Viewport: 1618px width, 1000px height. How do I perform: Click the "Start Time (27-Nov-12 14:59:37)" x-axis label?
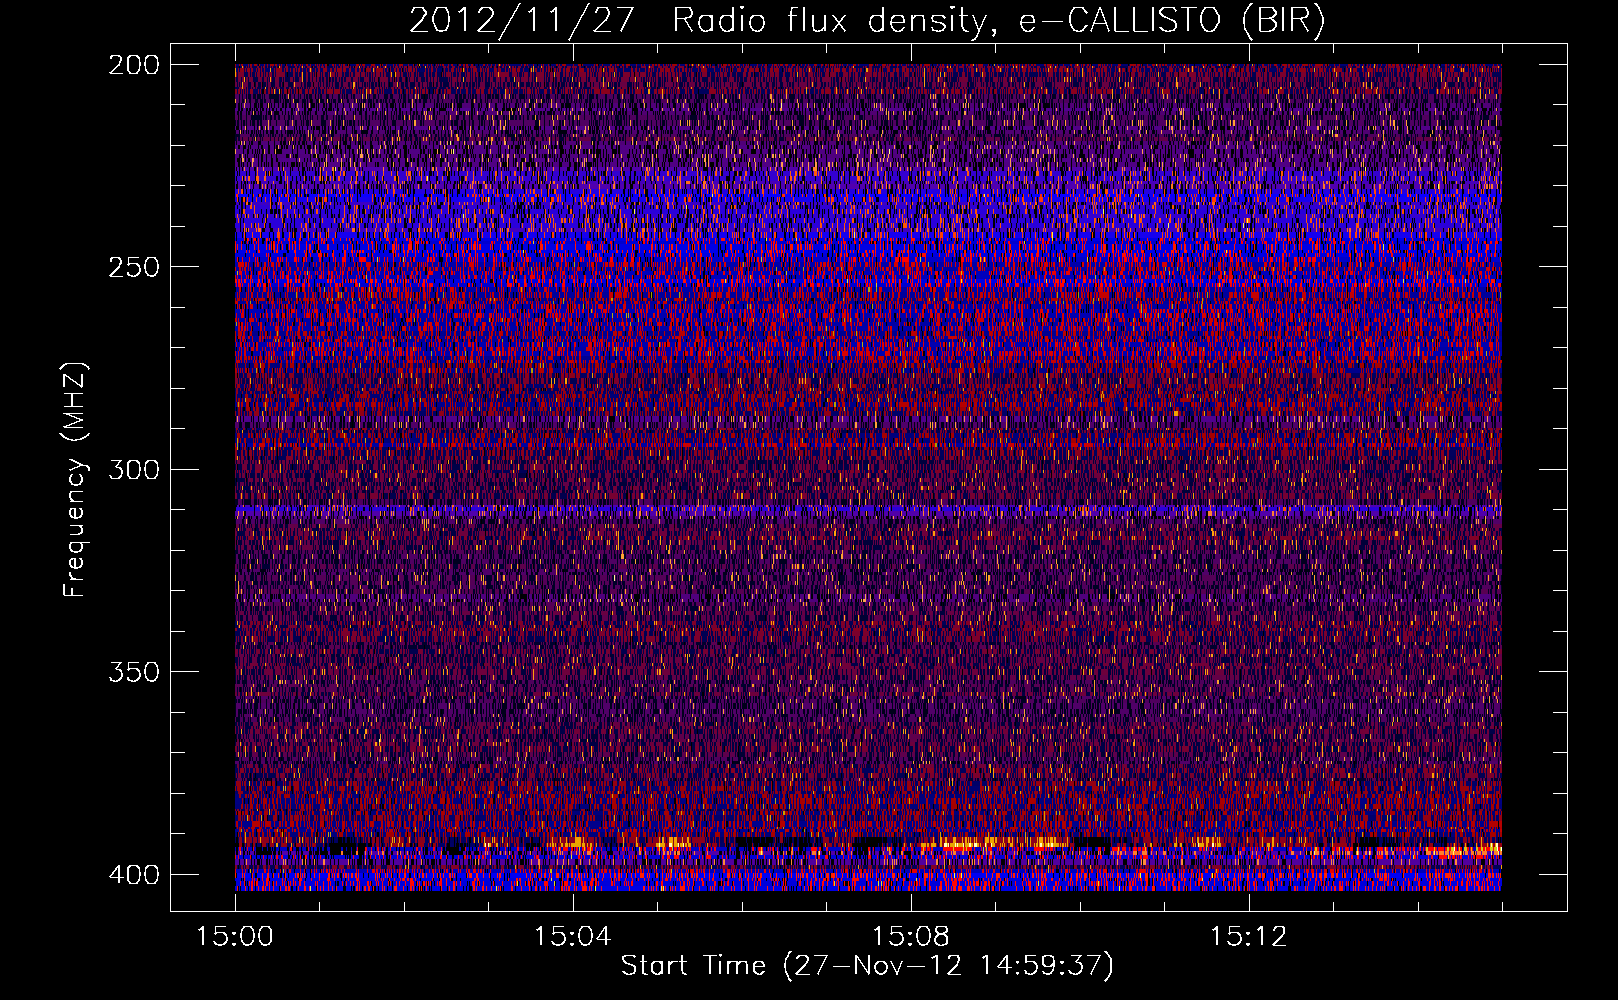pyautogui.click(x=867, y=967)
